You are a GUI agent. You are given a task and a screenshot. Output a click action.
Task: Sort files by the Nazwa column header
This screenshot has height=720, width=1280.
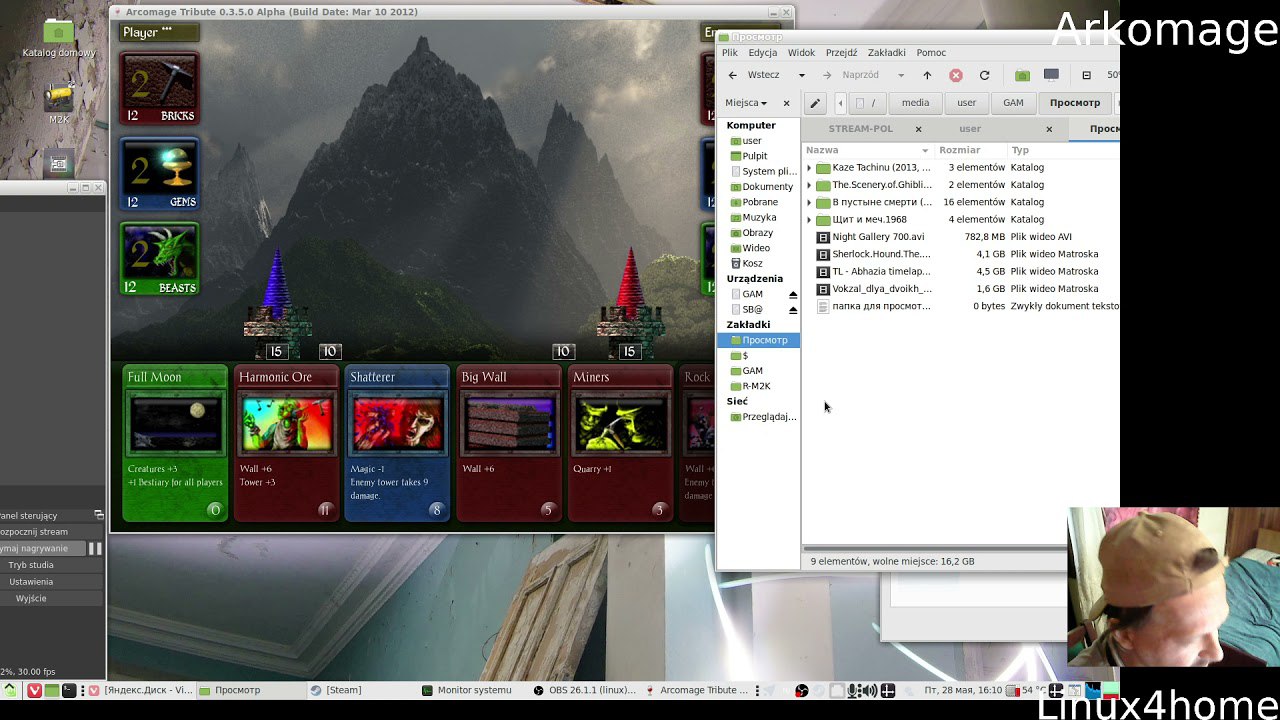(867, 150)
